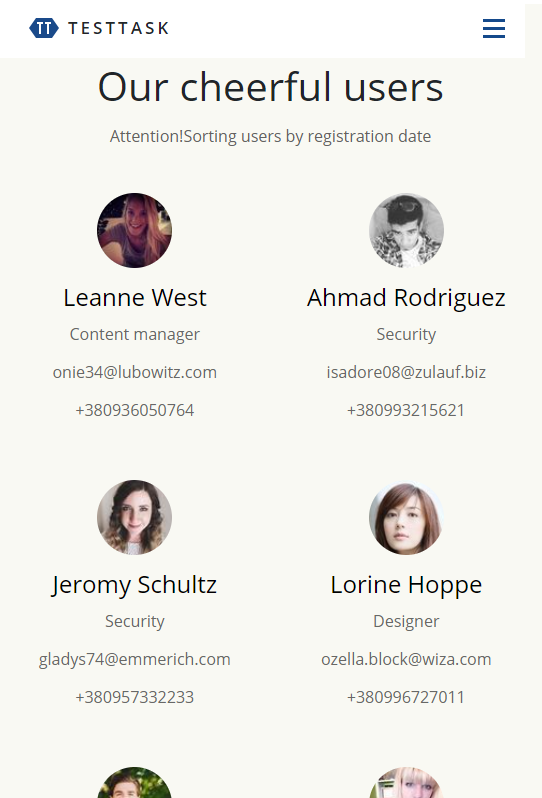Click the name Leanne West
542x798 pixels.
pos(135,298)
